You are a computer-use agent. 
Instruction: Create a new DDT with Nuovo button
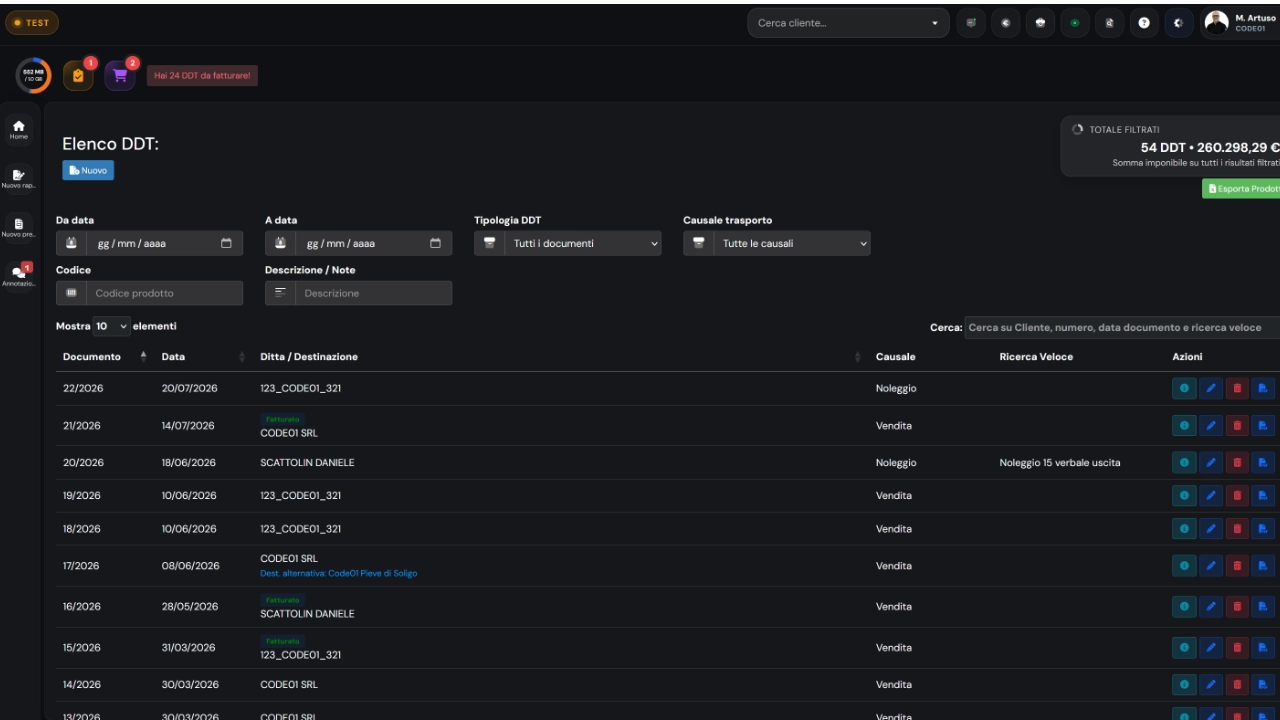pyautogui.click(x=88, y=171)
